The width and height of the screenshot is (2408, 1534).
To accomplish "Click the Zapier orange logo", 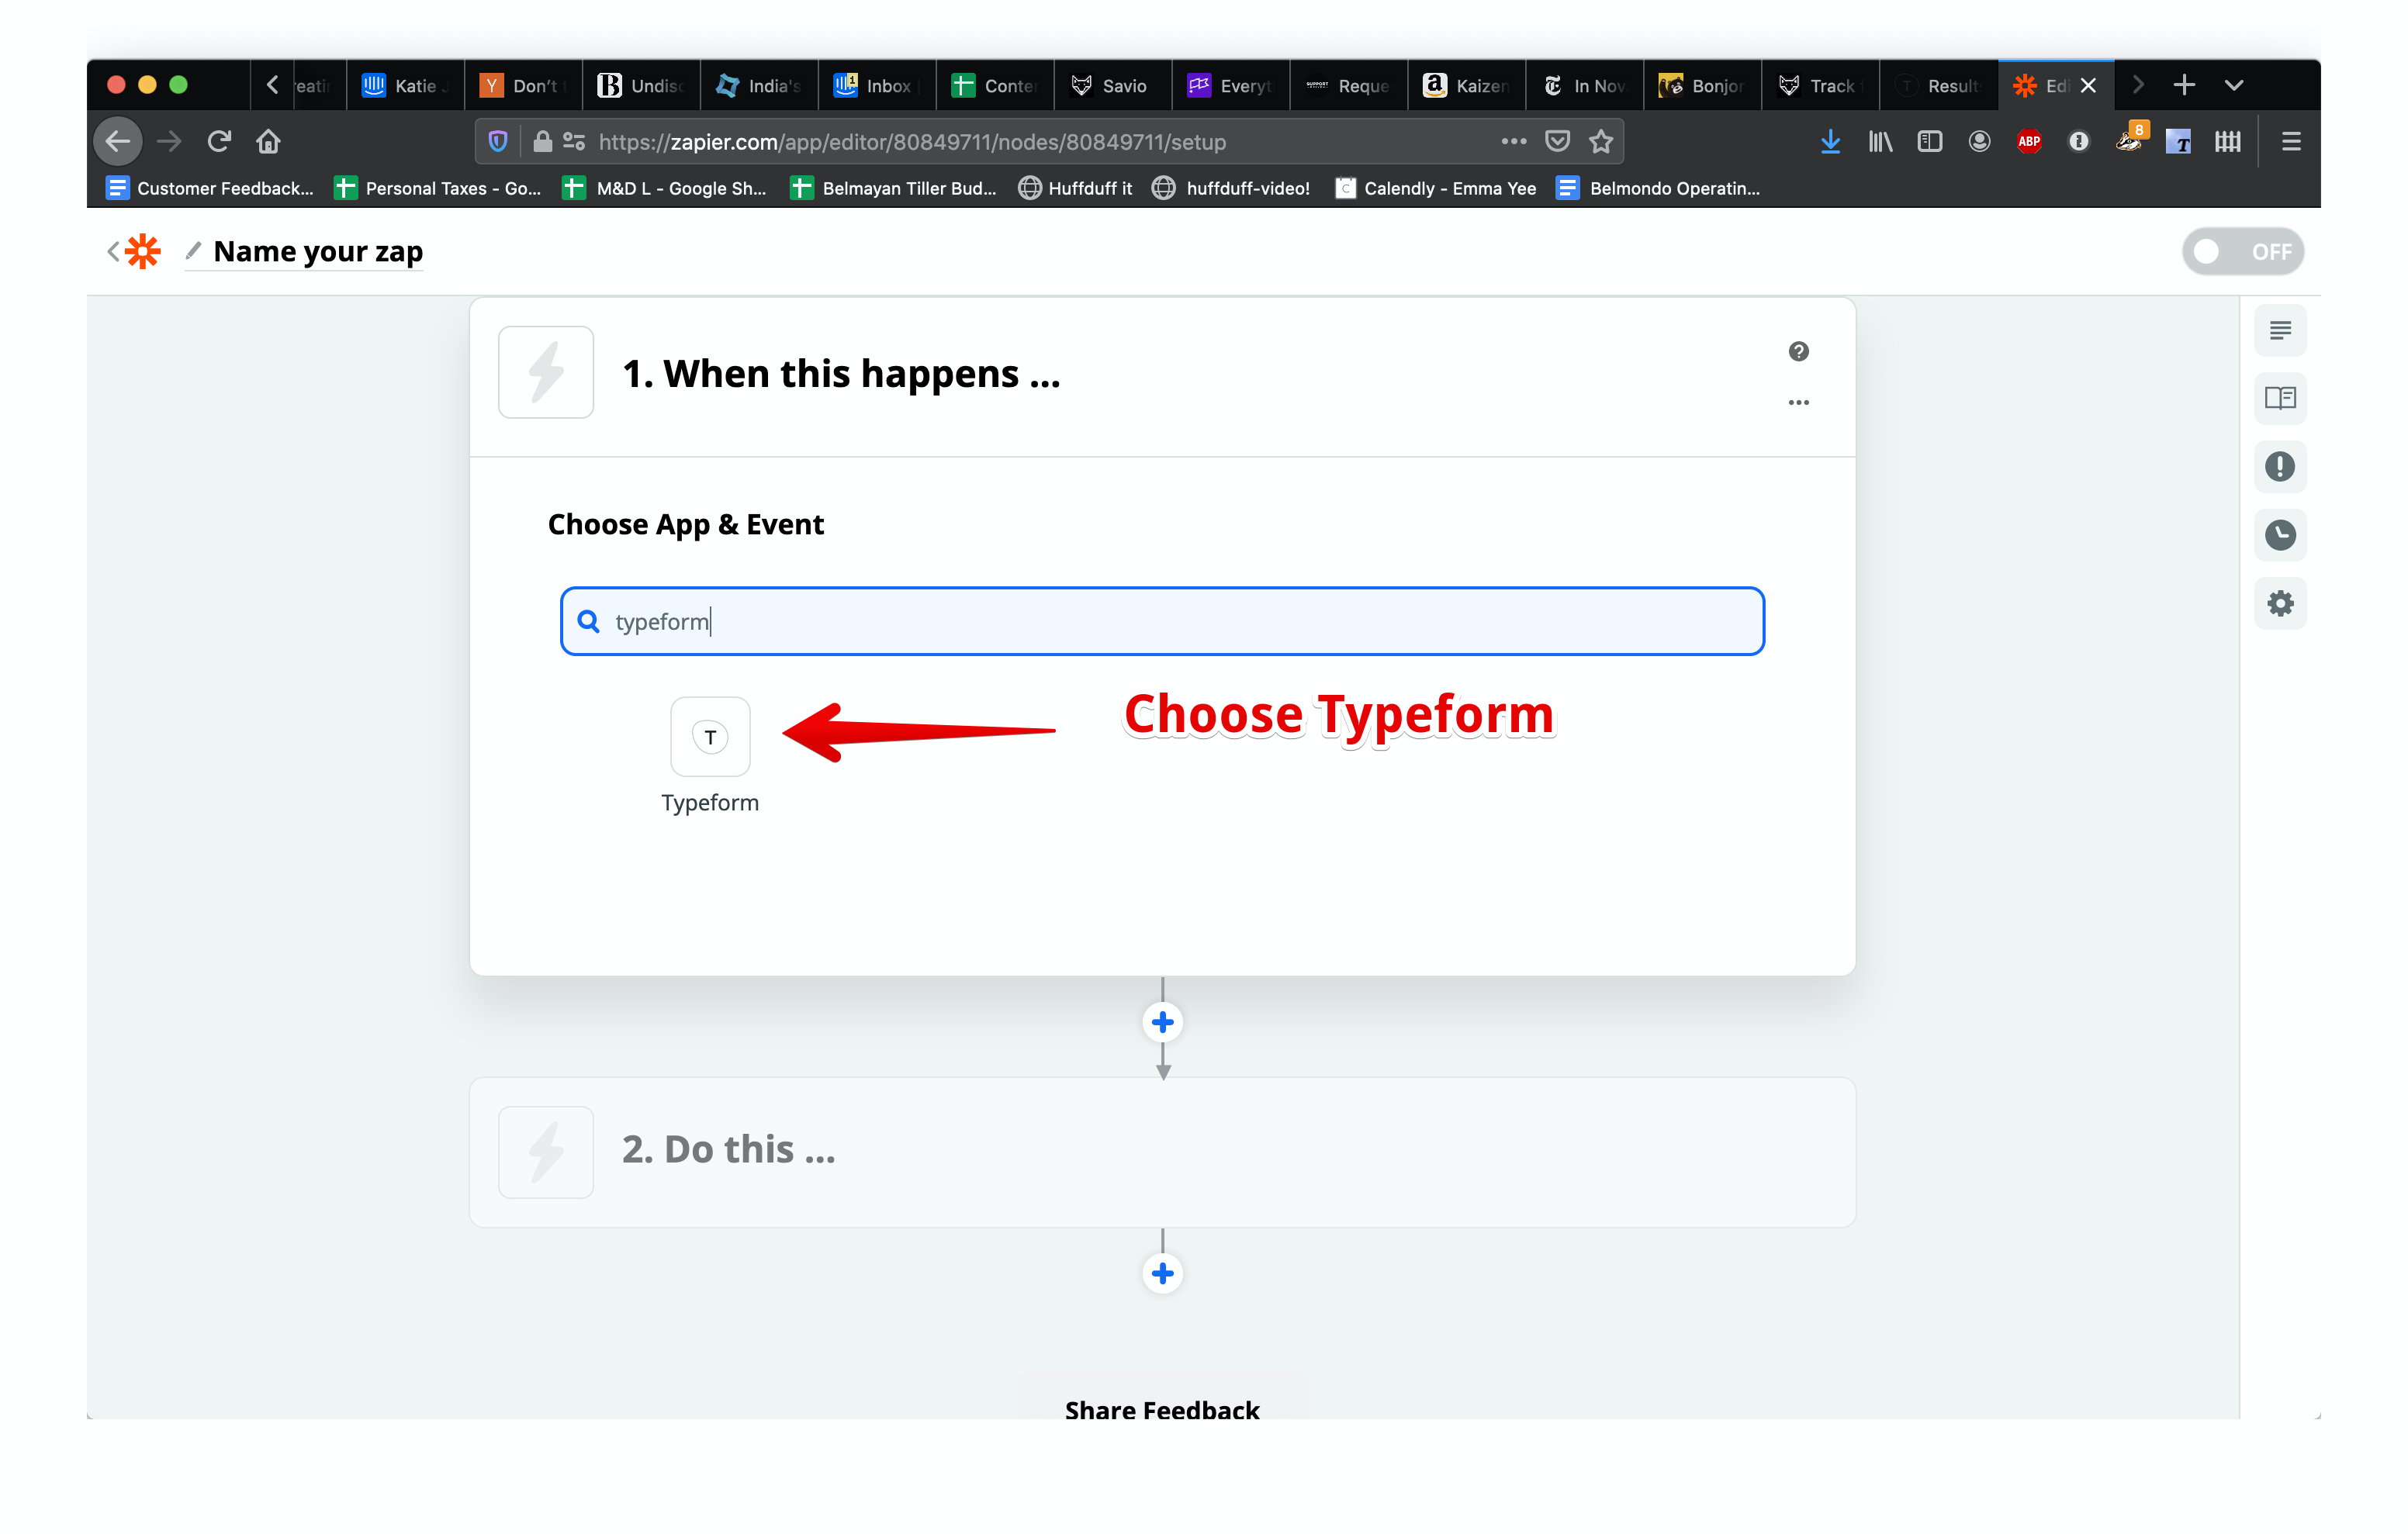I will coord(143,251).
